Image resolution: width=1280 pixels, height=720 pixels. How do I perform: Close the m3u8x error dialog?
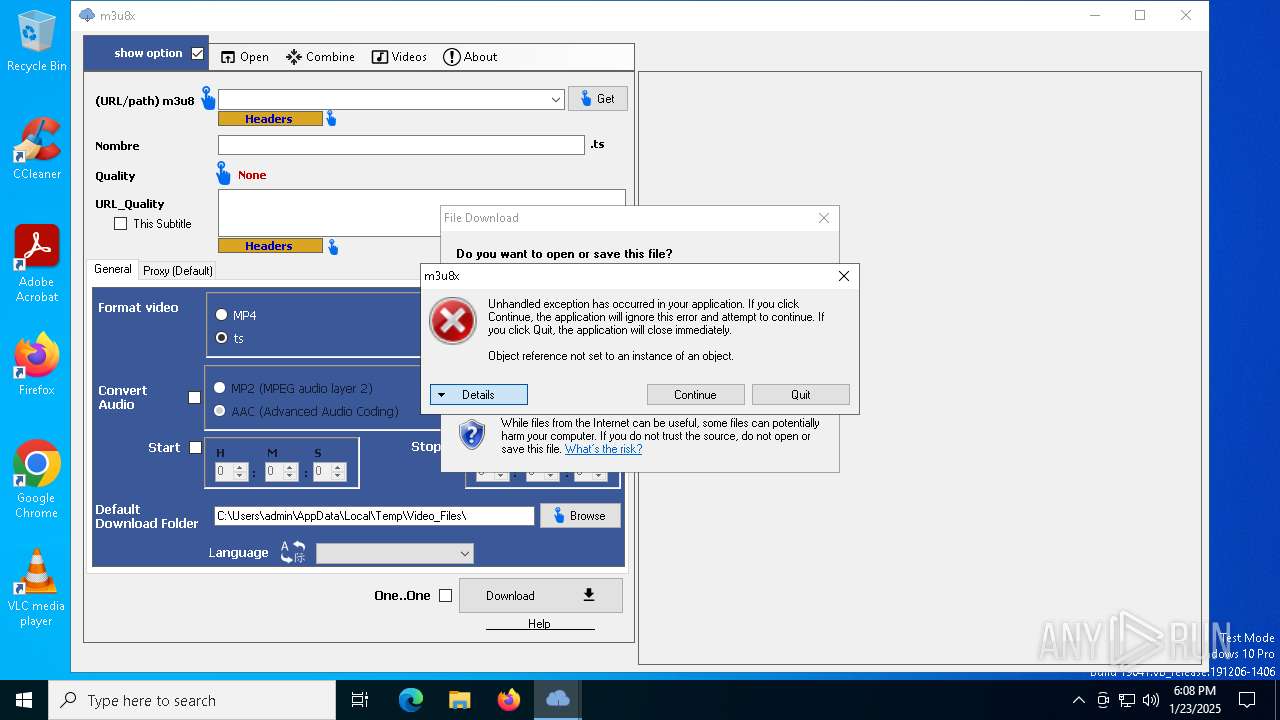(843, 276)
